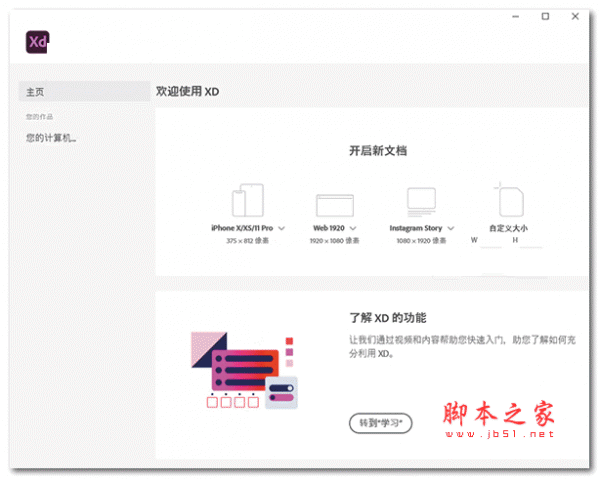The image size is (600, 479).
Task: Select the Instagram Story artboard icon
Action: [x=421, y=201]
